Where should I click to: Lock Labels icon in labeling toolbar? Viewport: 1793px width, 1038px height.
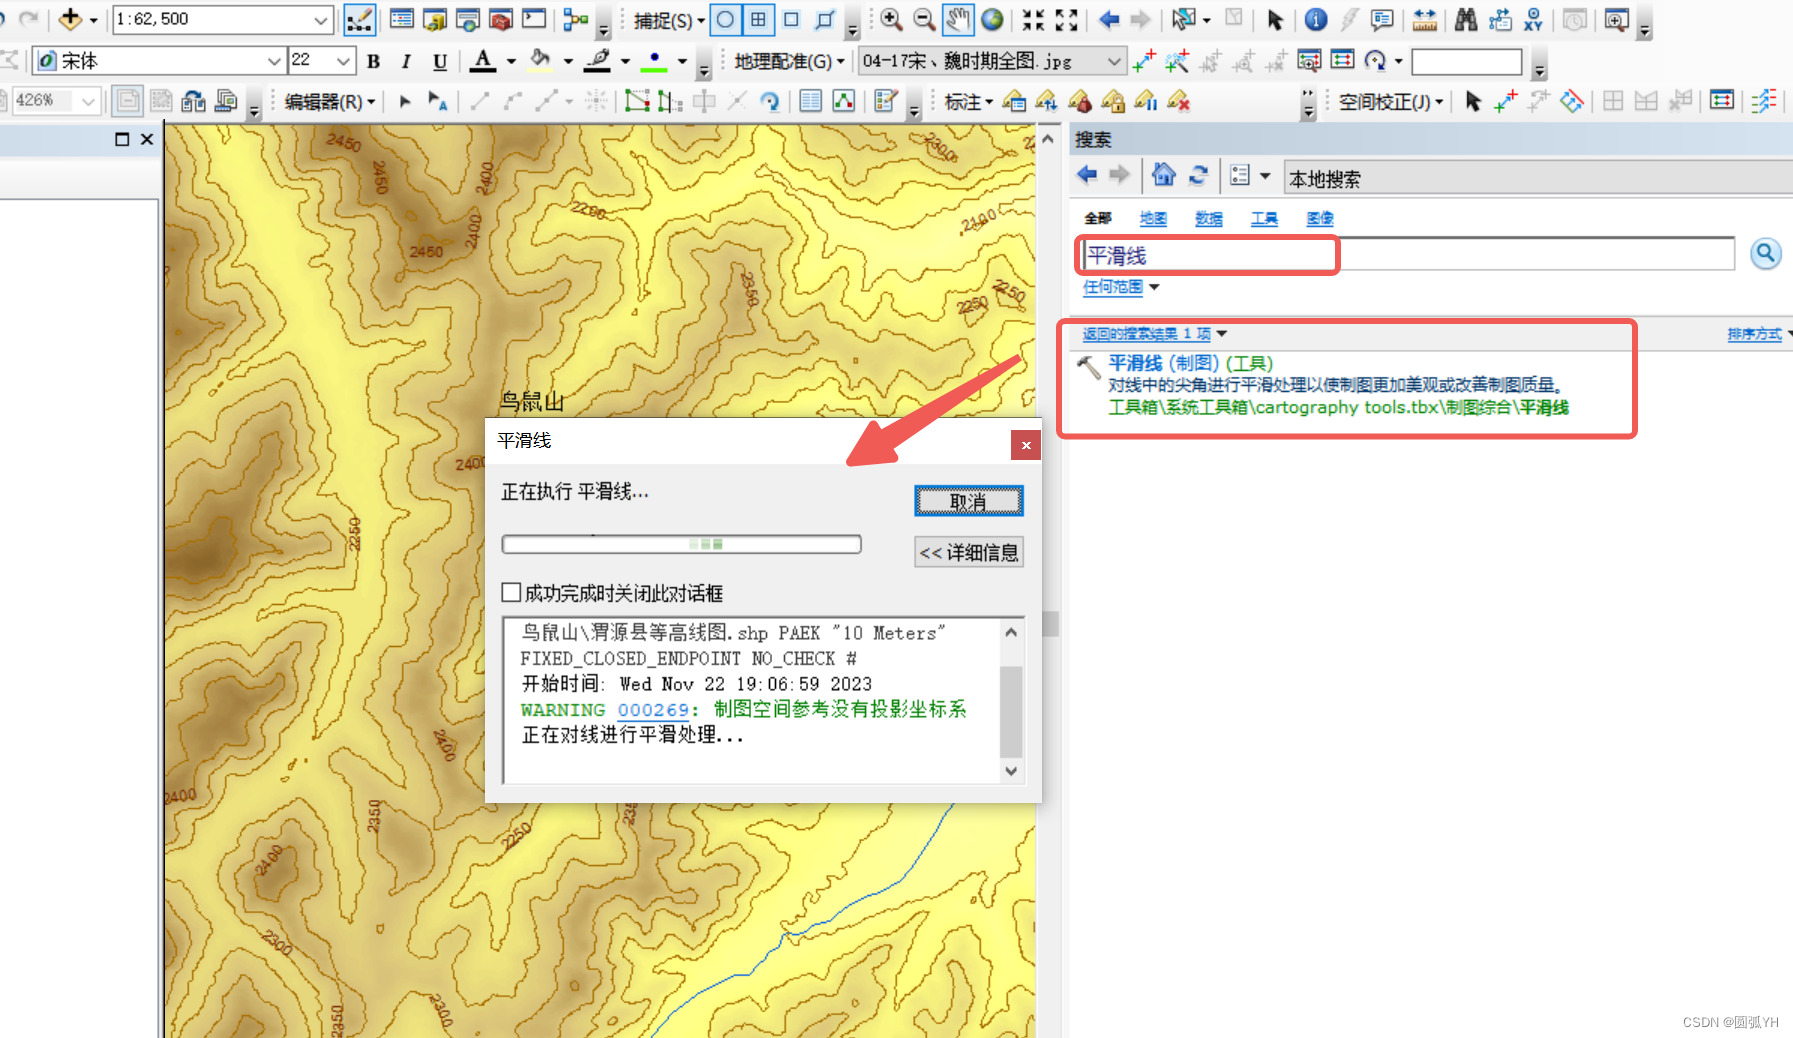[x=1113, y=101]
